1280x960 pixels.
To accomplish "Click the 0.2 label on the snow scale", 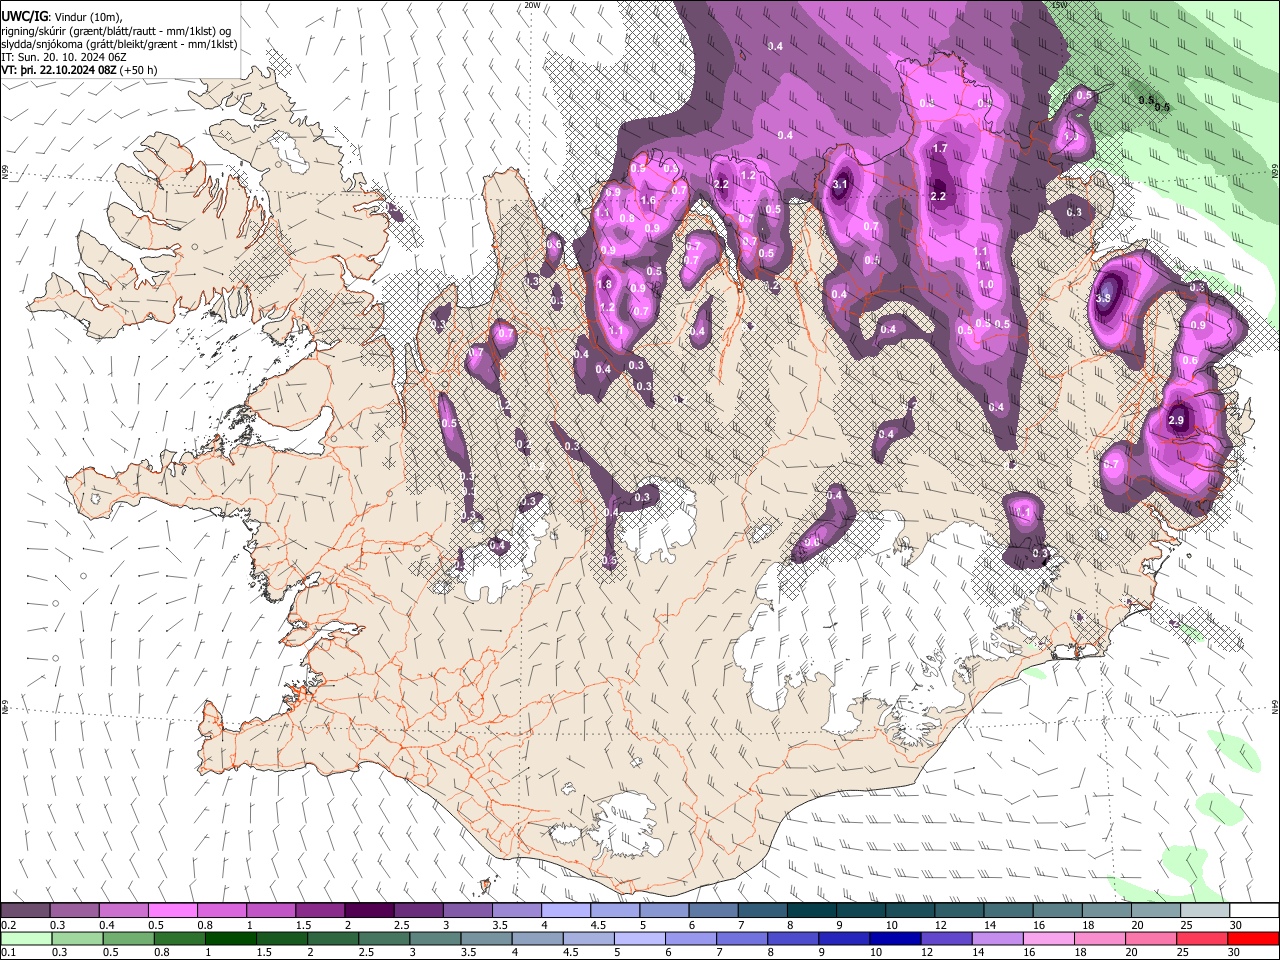I will [x=8, y=925].
